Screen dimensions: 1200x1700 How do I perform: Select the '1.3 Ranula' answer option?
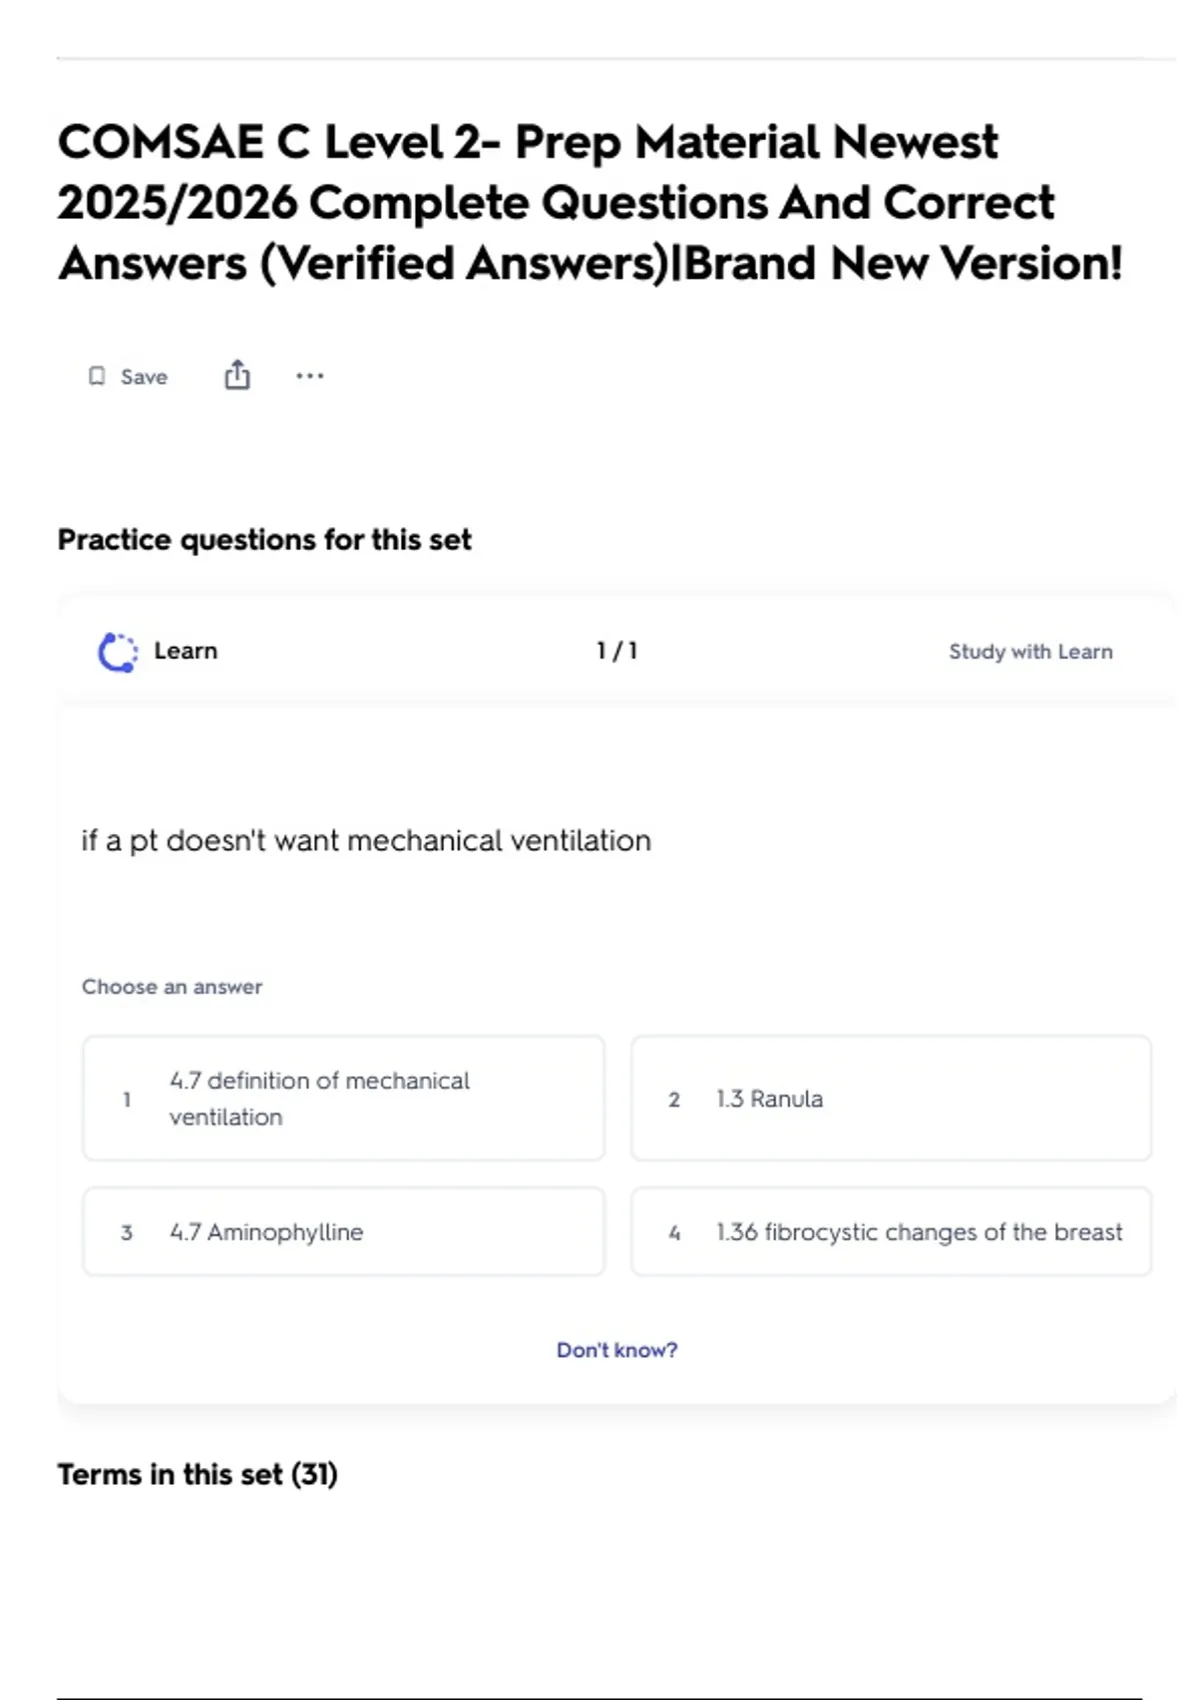(x=890, y=1098)
